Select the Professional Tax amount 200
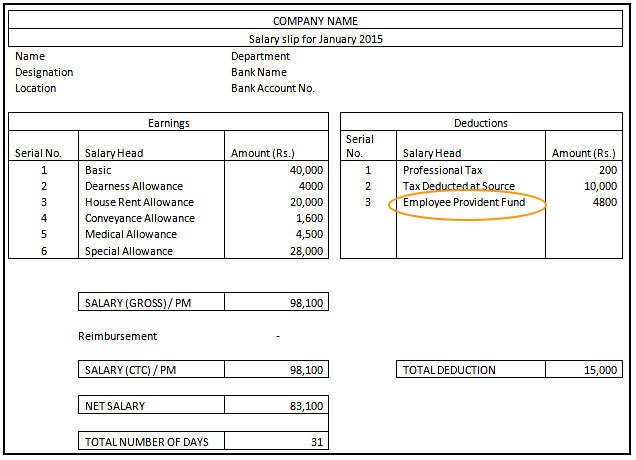The height and width of the screenshot is (460, 636). 606,170
